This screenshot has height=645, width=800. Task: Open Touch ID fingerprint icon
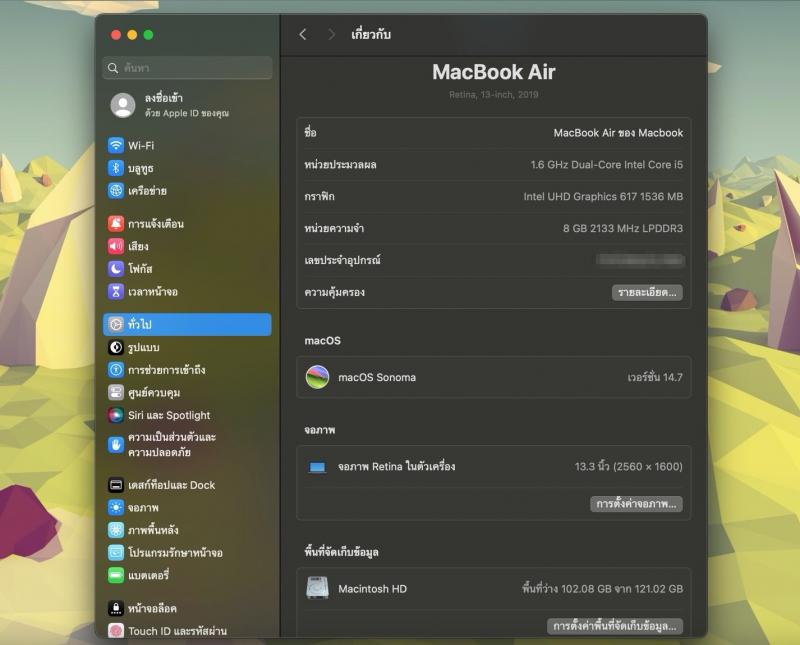click(116, 631)
